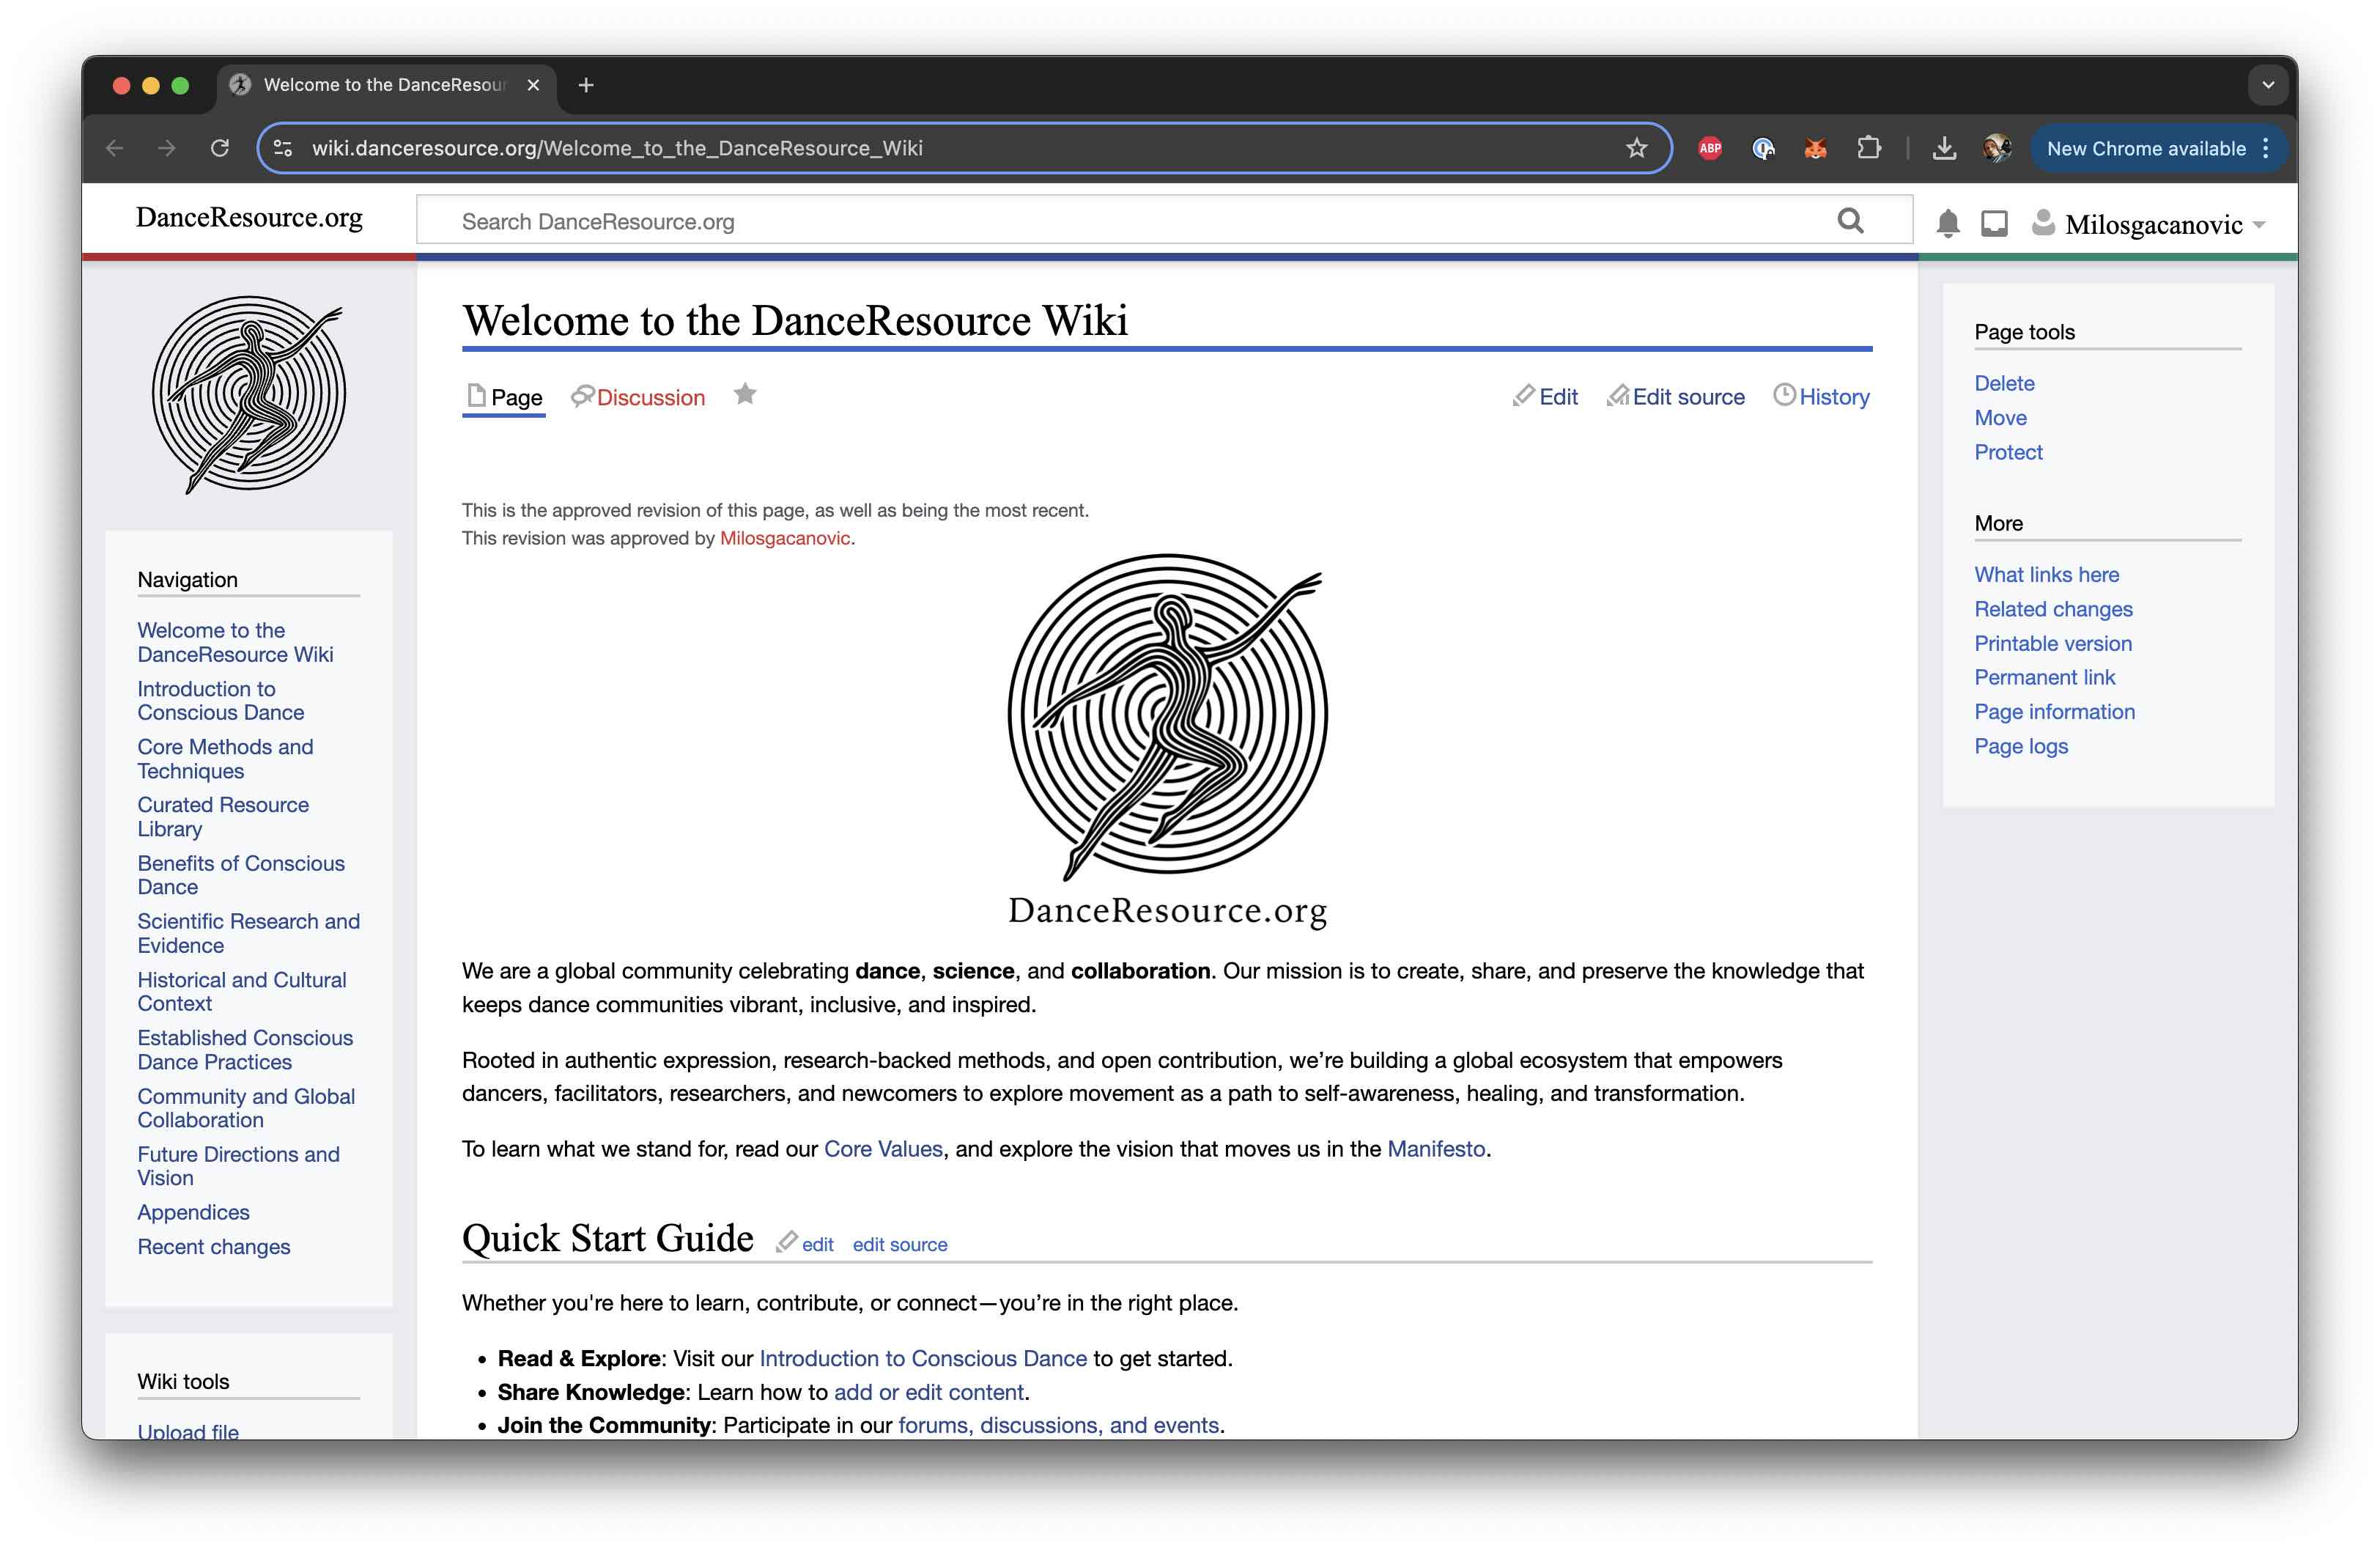Click the large DanceResource.org logo image
The image size is (2380, 1548).
(1167, 740)
